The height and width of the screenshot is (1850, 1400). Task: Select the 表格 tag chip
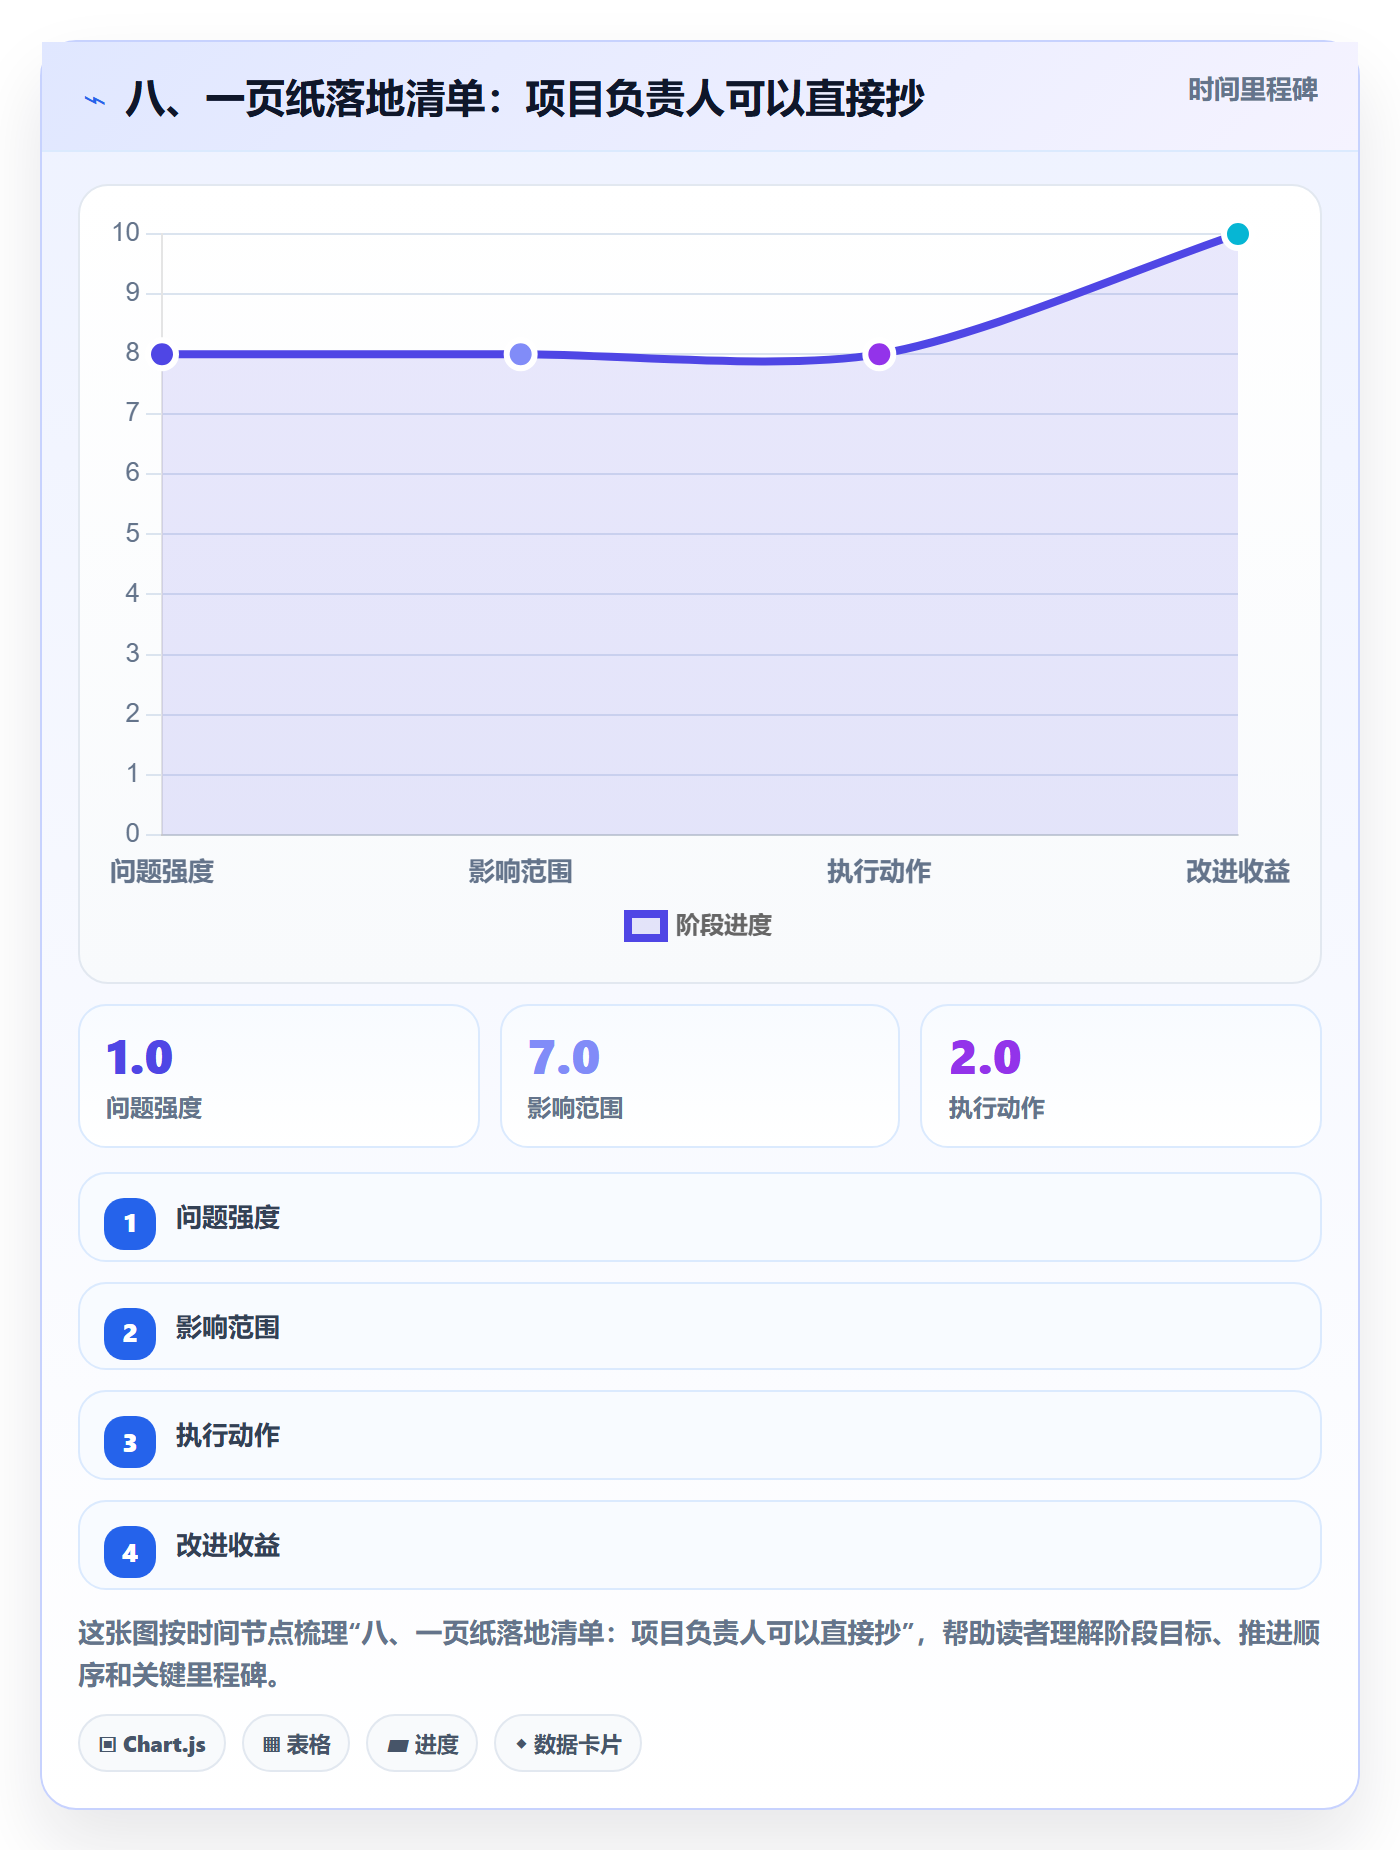pyautogui.click(x=296, y=1743)
